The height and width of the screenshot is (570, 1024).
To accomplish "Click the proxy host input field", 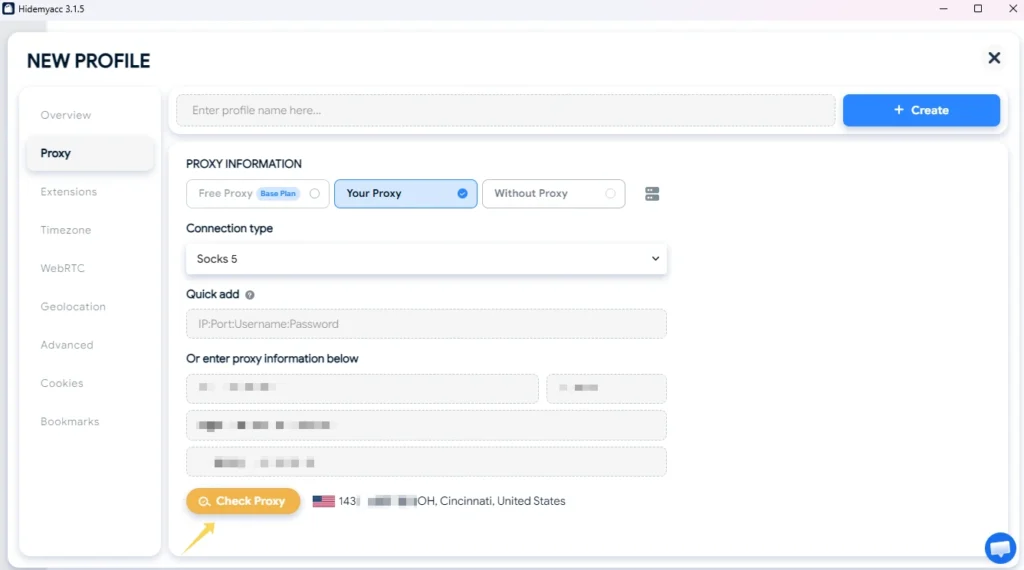I will (x=362, y=388).
